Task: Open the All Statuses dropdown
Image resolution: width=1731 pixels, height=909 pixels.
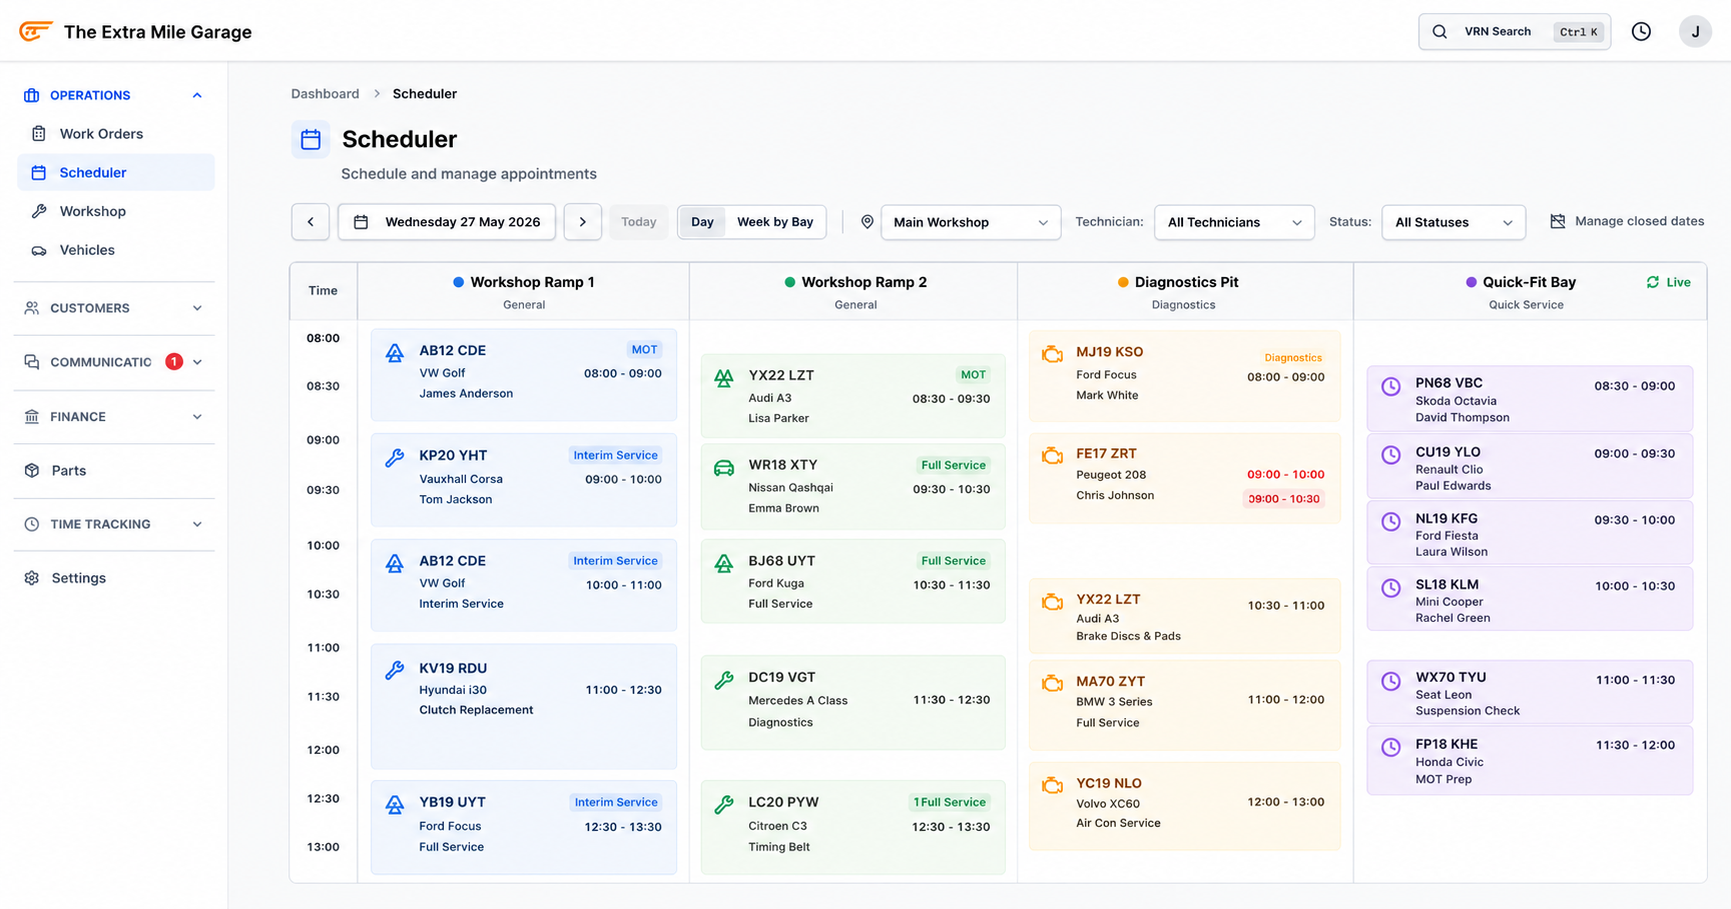Action: pyautogui.click(x=1453, y=222)
